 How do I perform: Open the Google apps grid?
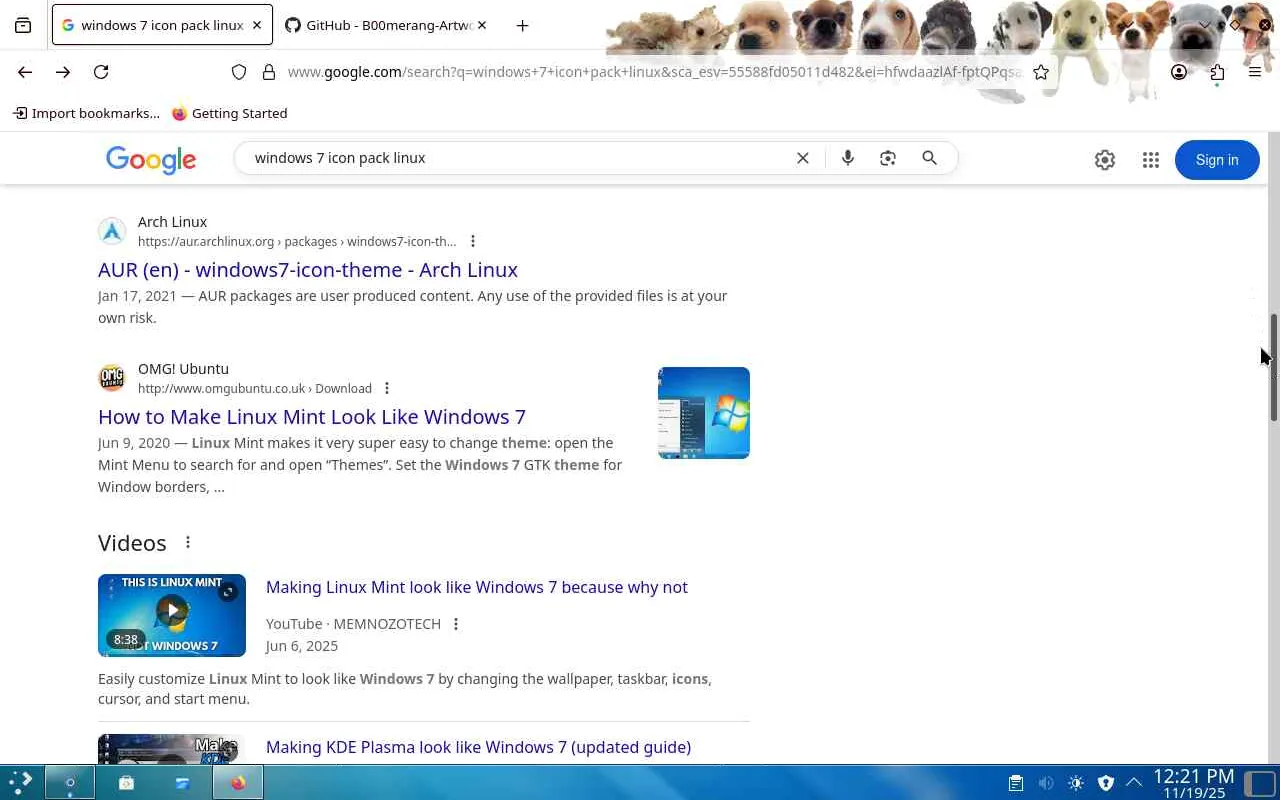1151,160
